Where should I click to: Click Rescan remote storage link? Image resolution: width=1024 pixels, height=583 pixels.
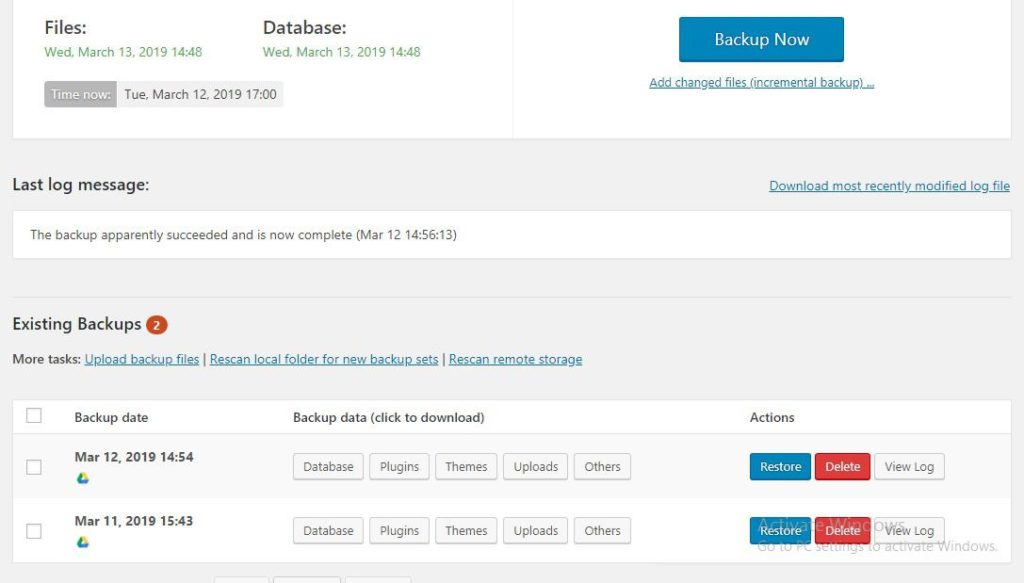point(515,359)
